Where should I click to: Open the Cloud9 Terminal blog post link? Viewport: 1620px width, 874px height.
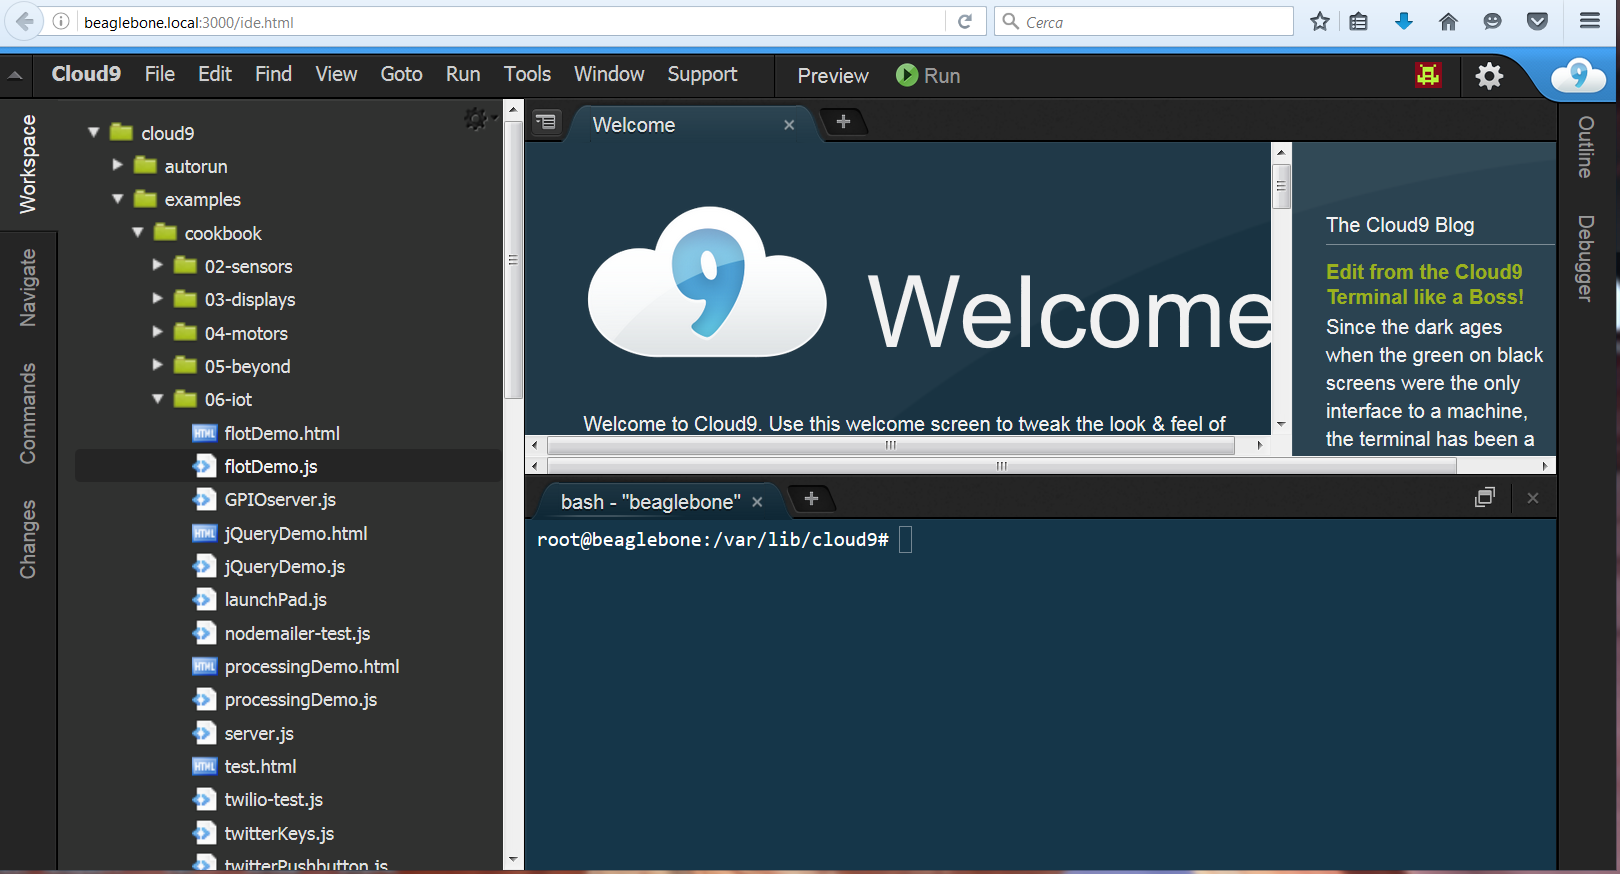1424,284
